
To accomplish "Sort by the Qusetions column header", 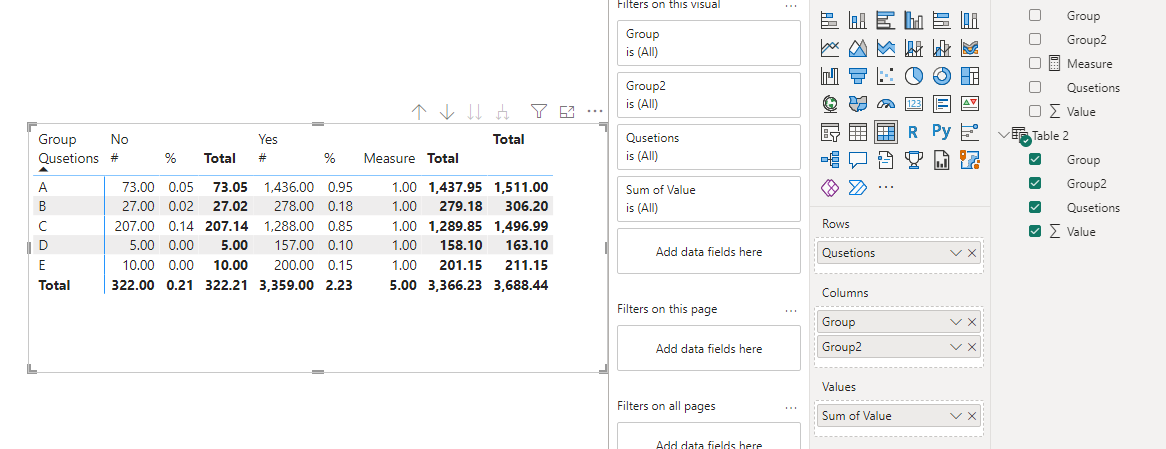I will [68, 158].
